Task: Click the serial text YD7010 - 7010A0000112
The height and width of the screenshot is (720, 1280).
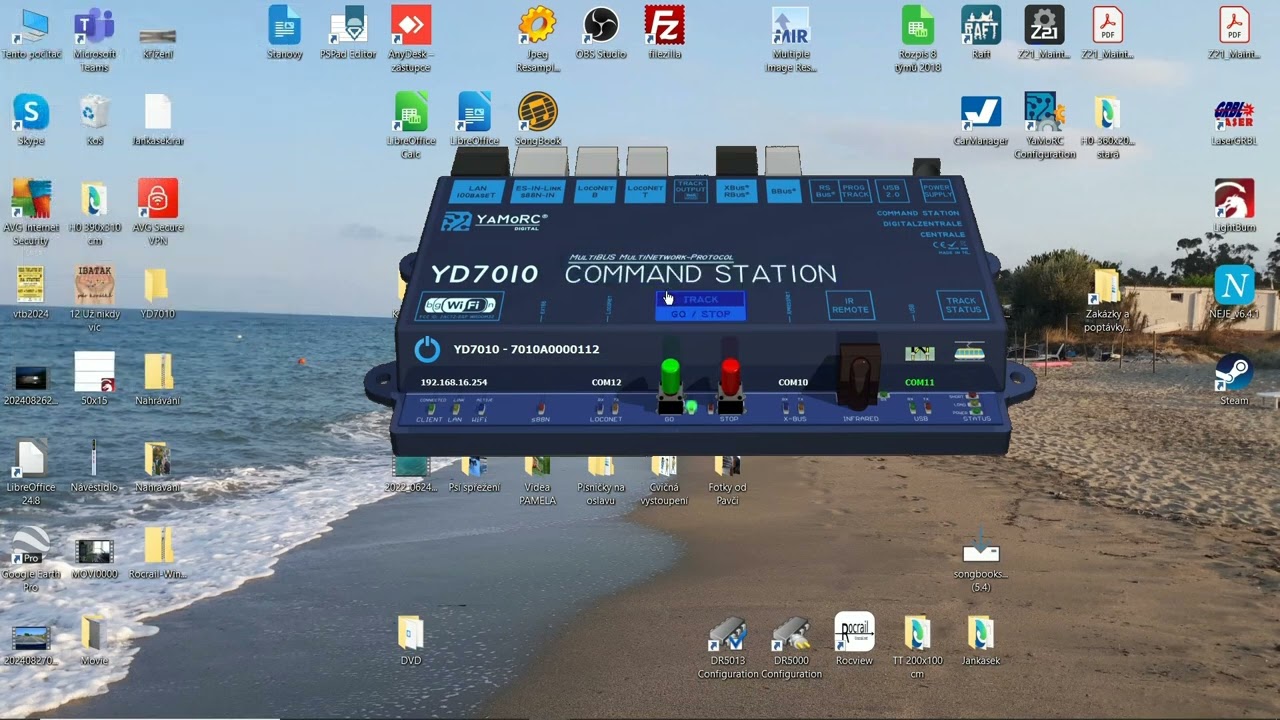Action: pos(526,349)
